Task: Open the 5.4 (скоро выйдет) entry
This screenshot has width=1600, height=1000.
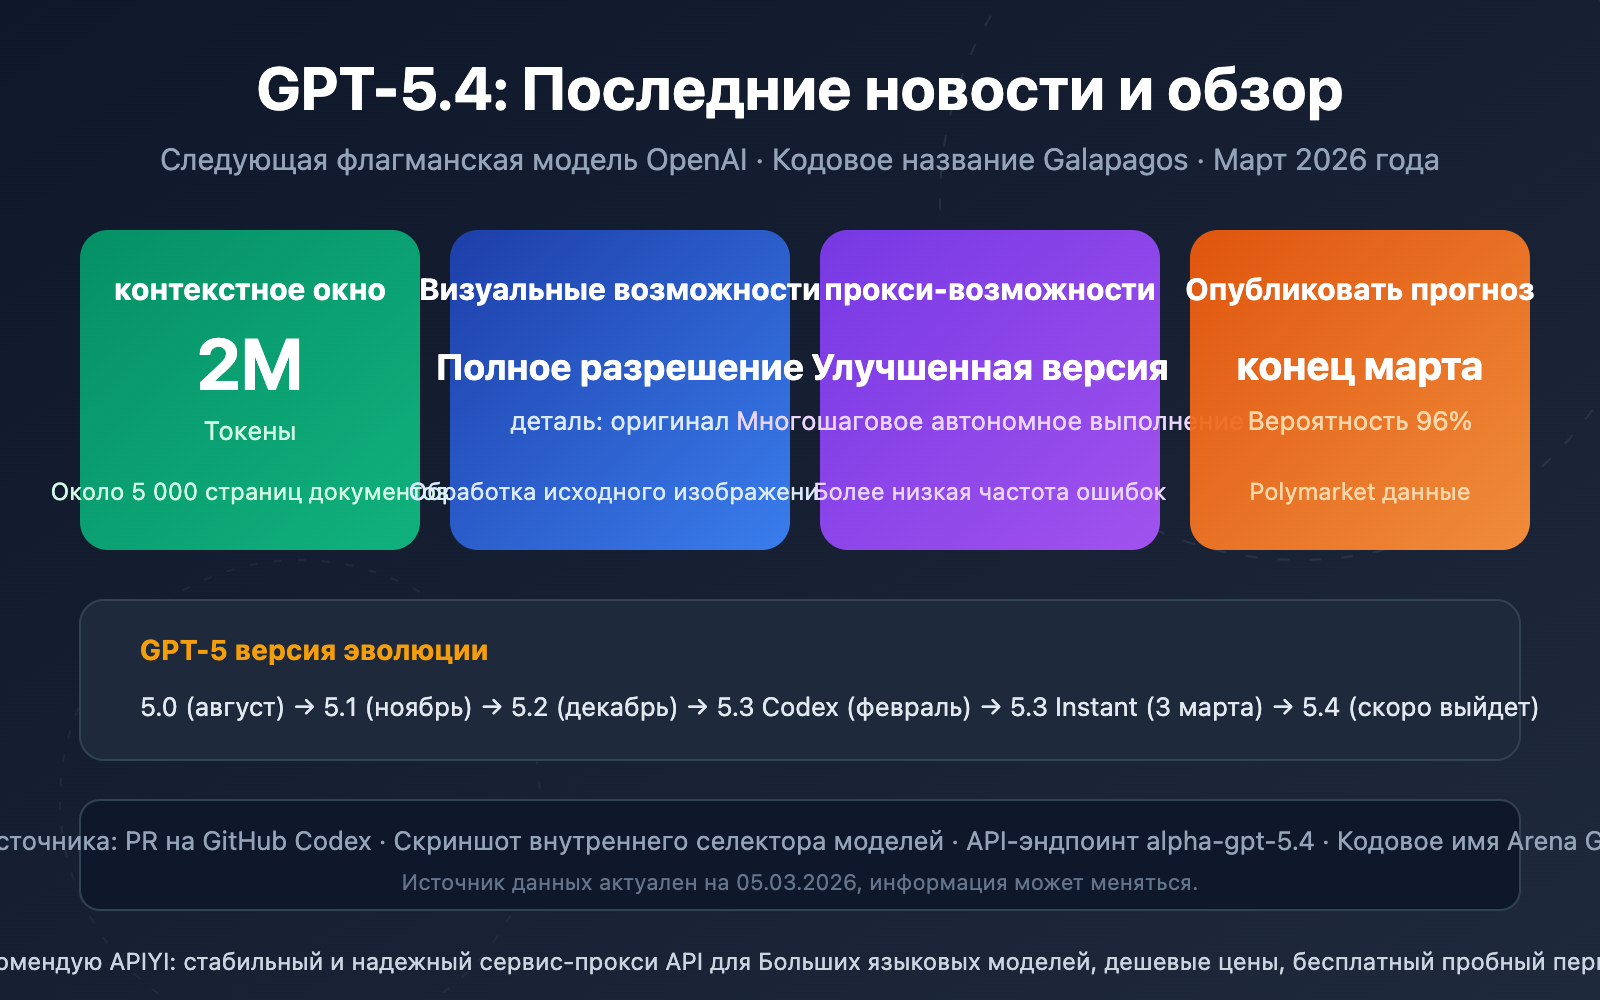Action: [1420, 708]
